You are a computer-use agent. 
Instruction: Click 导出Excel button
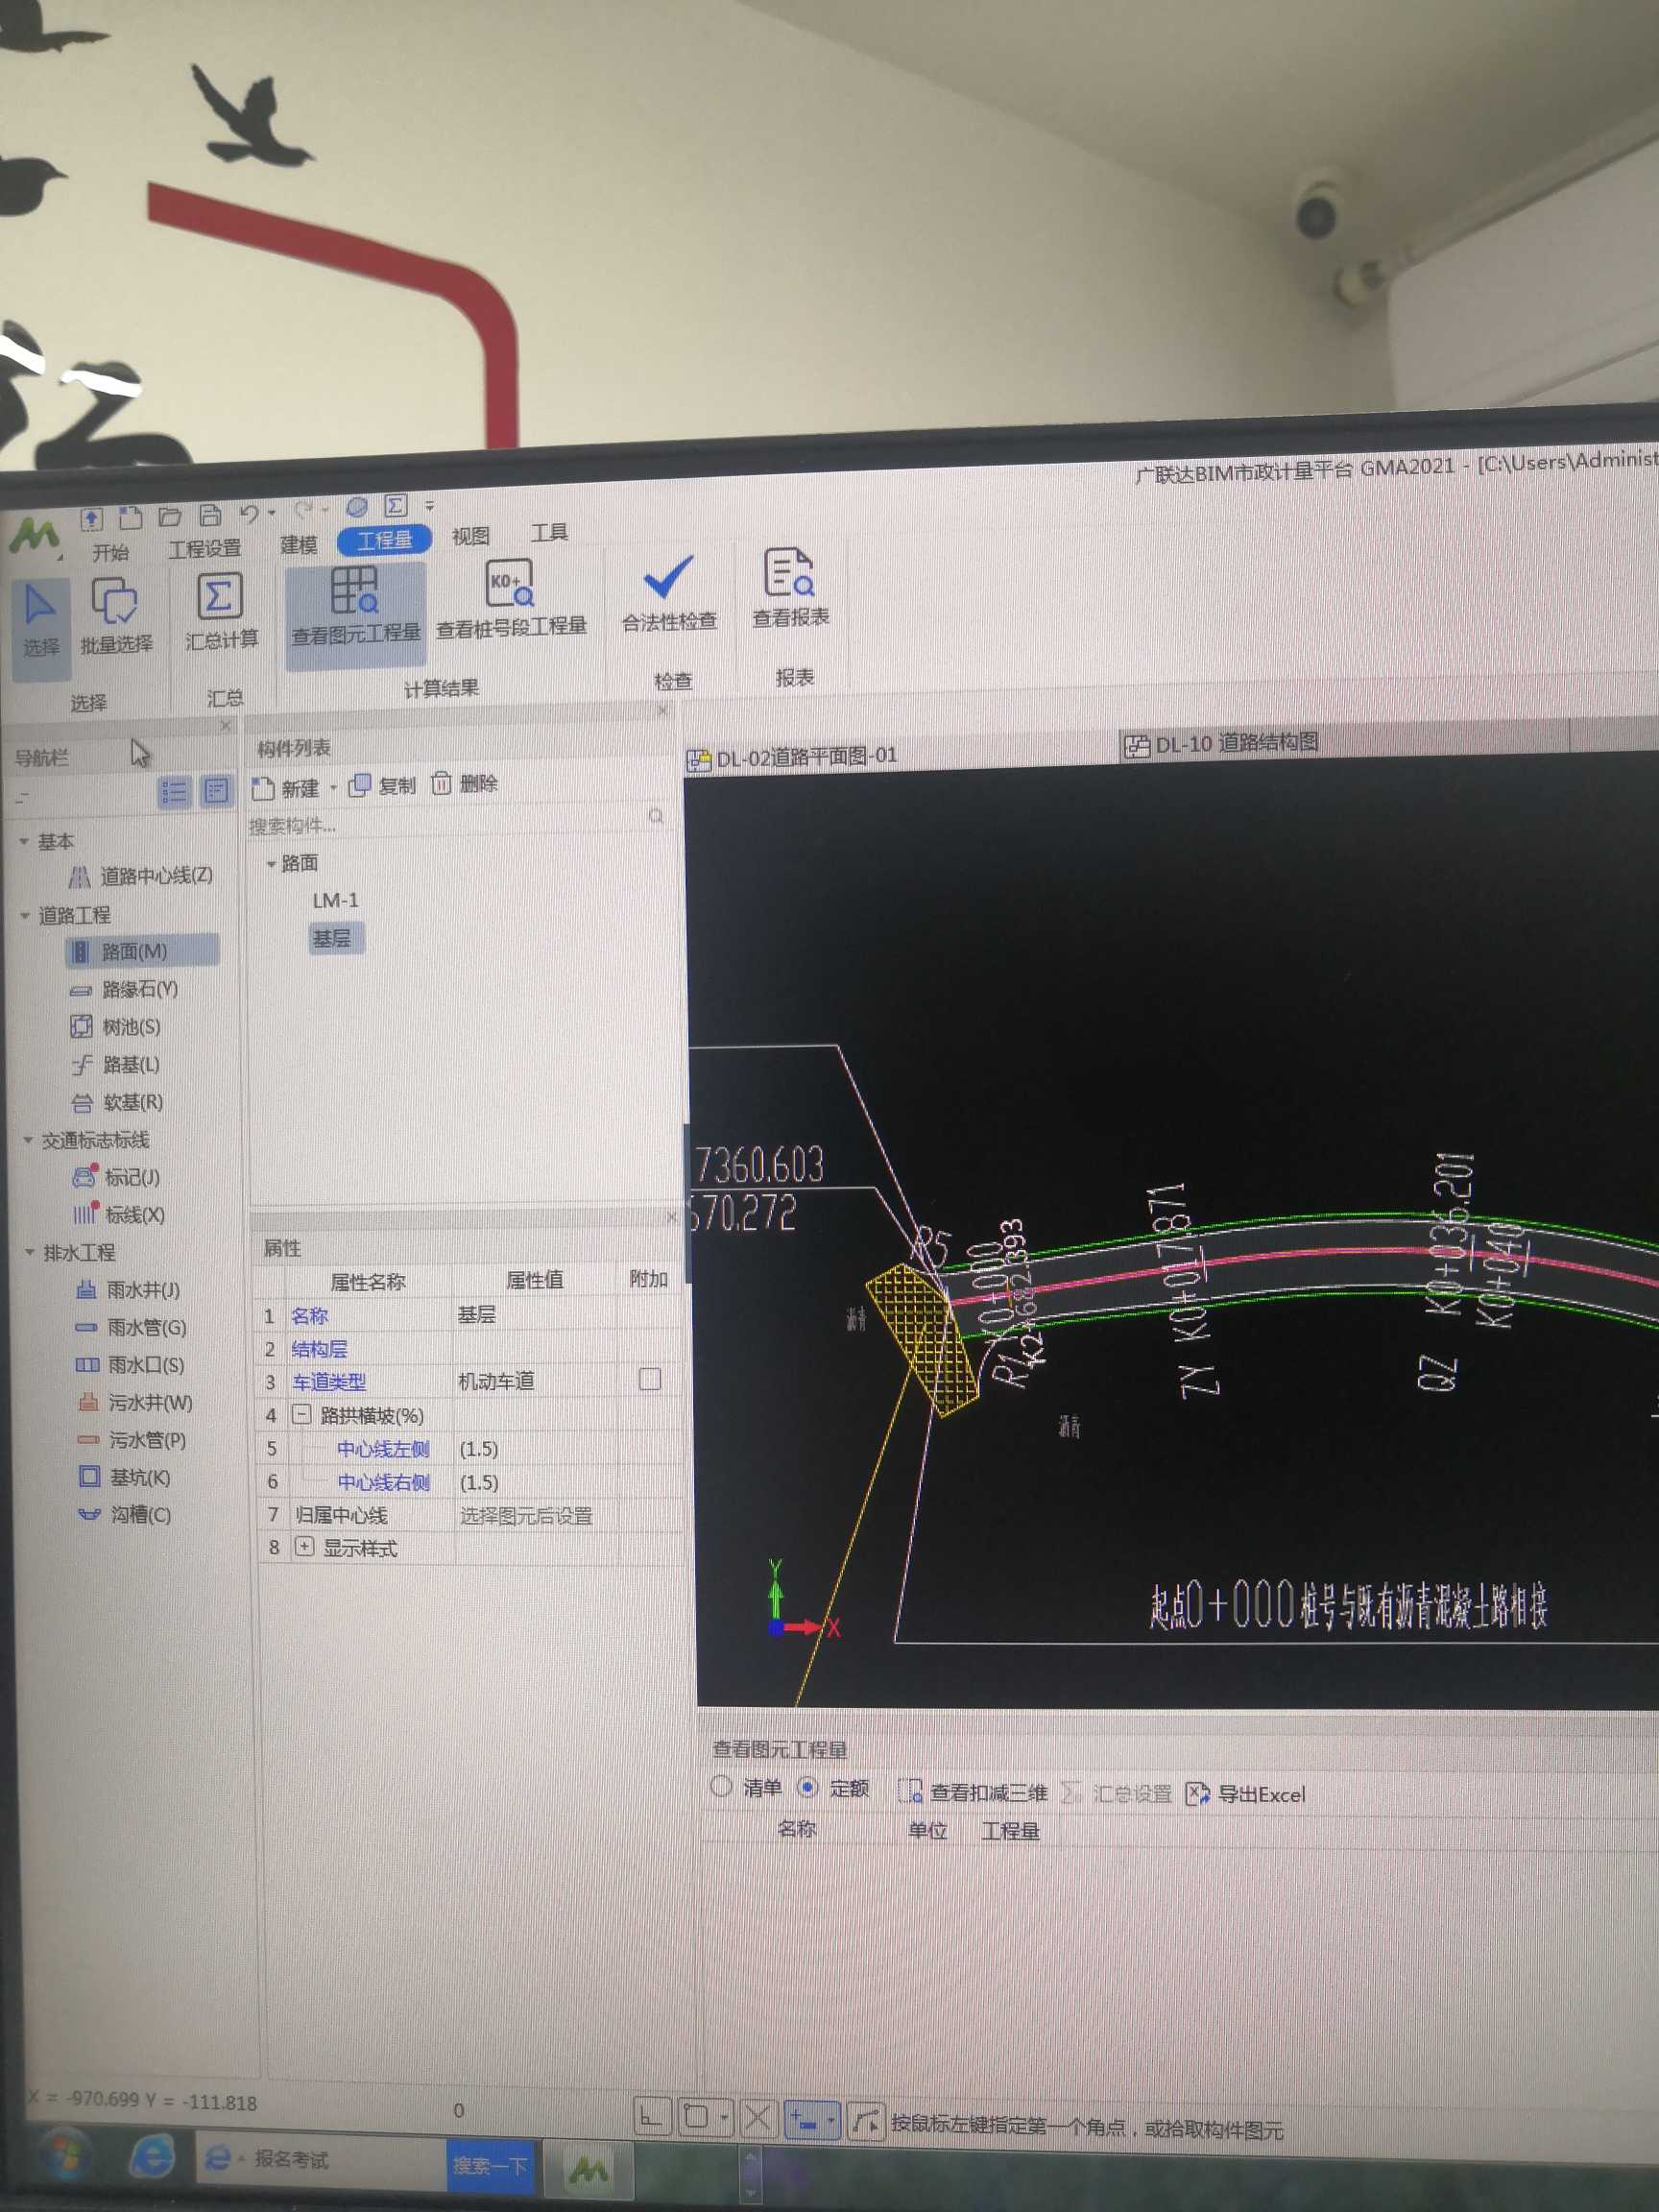coord(1246,1794)
